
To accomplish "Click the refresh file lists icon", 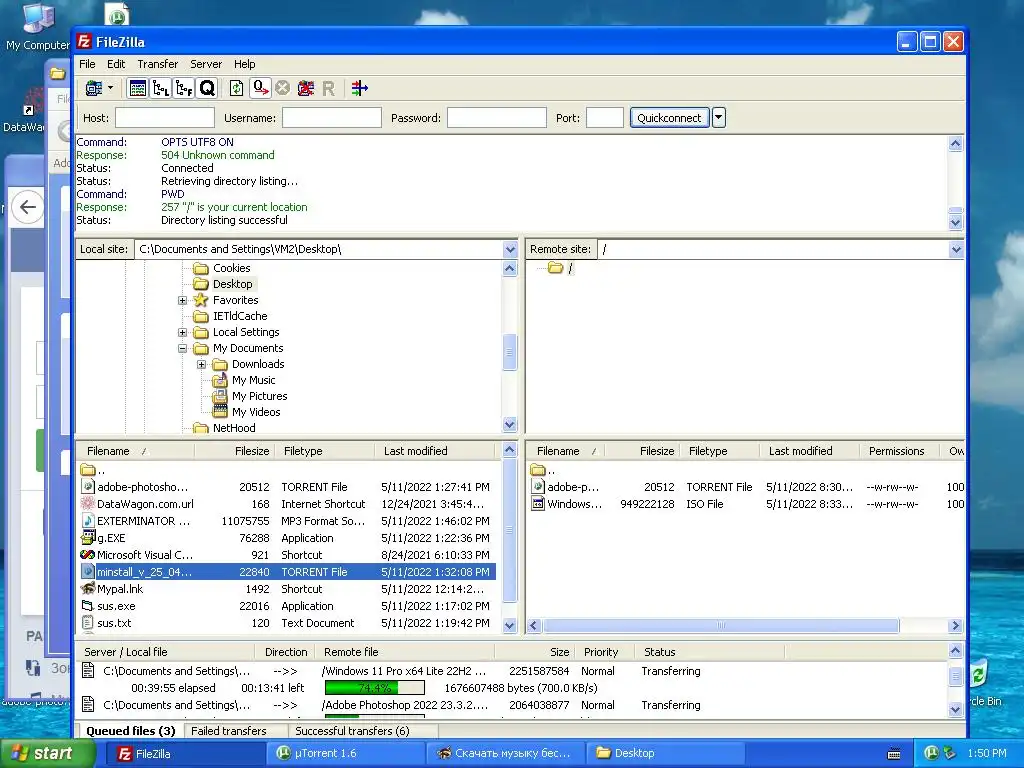I will point(236,88).
